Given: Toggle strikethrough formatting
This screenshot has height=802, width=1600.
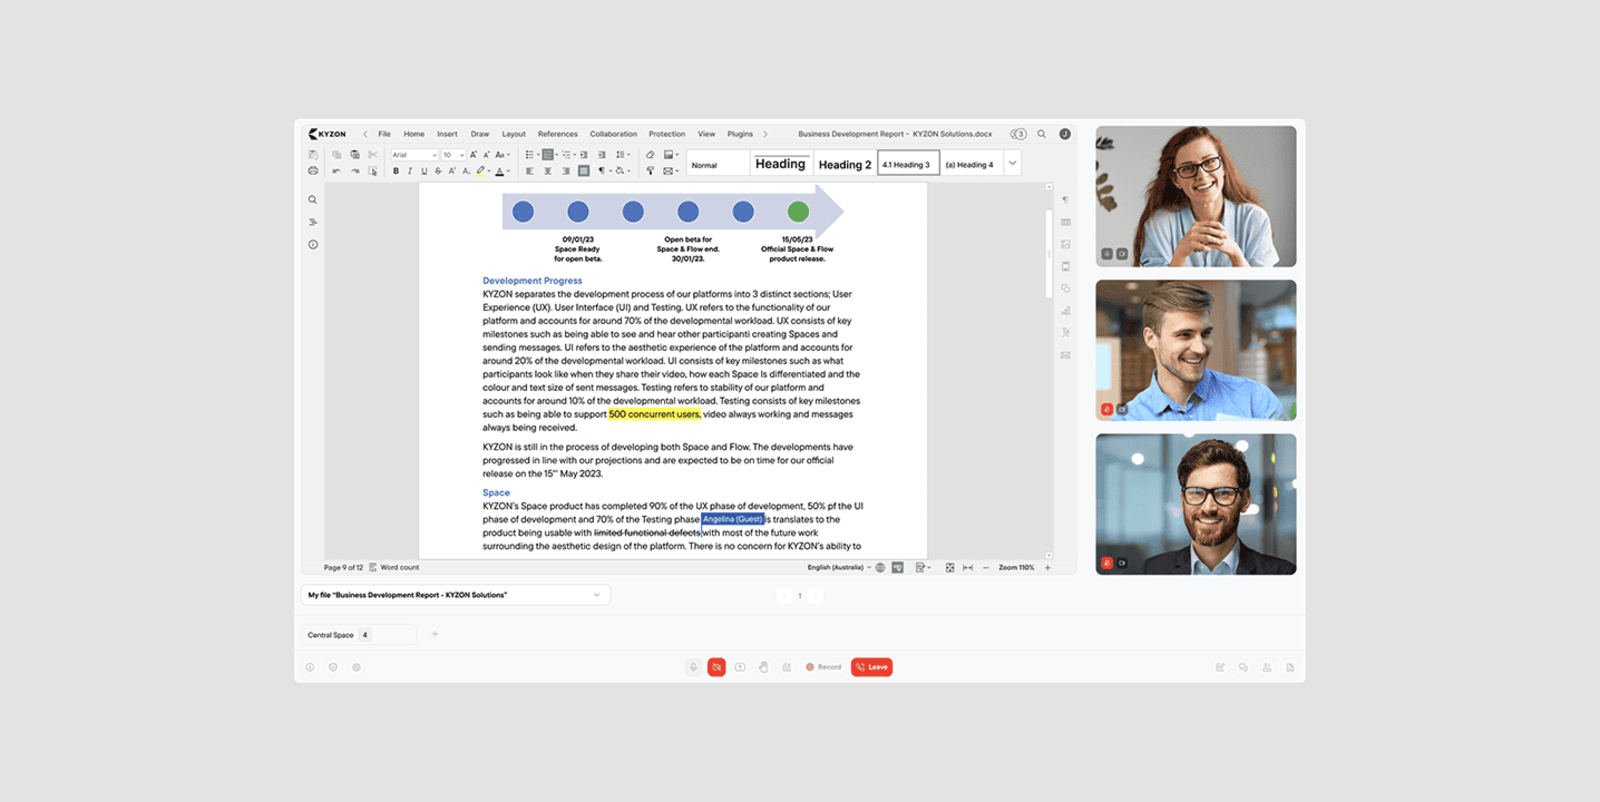Looking at the screenshot, I should (x=438, y=171).
